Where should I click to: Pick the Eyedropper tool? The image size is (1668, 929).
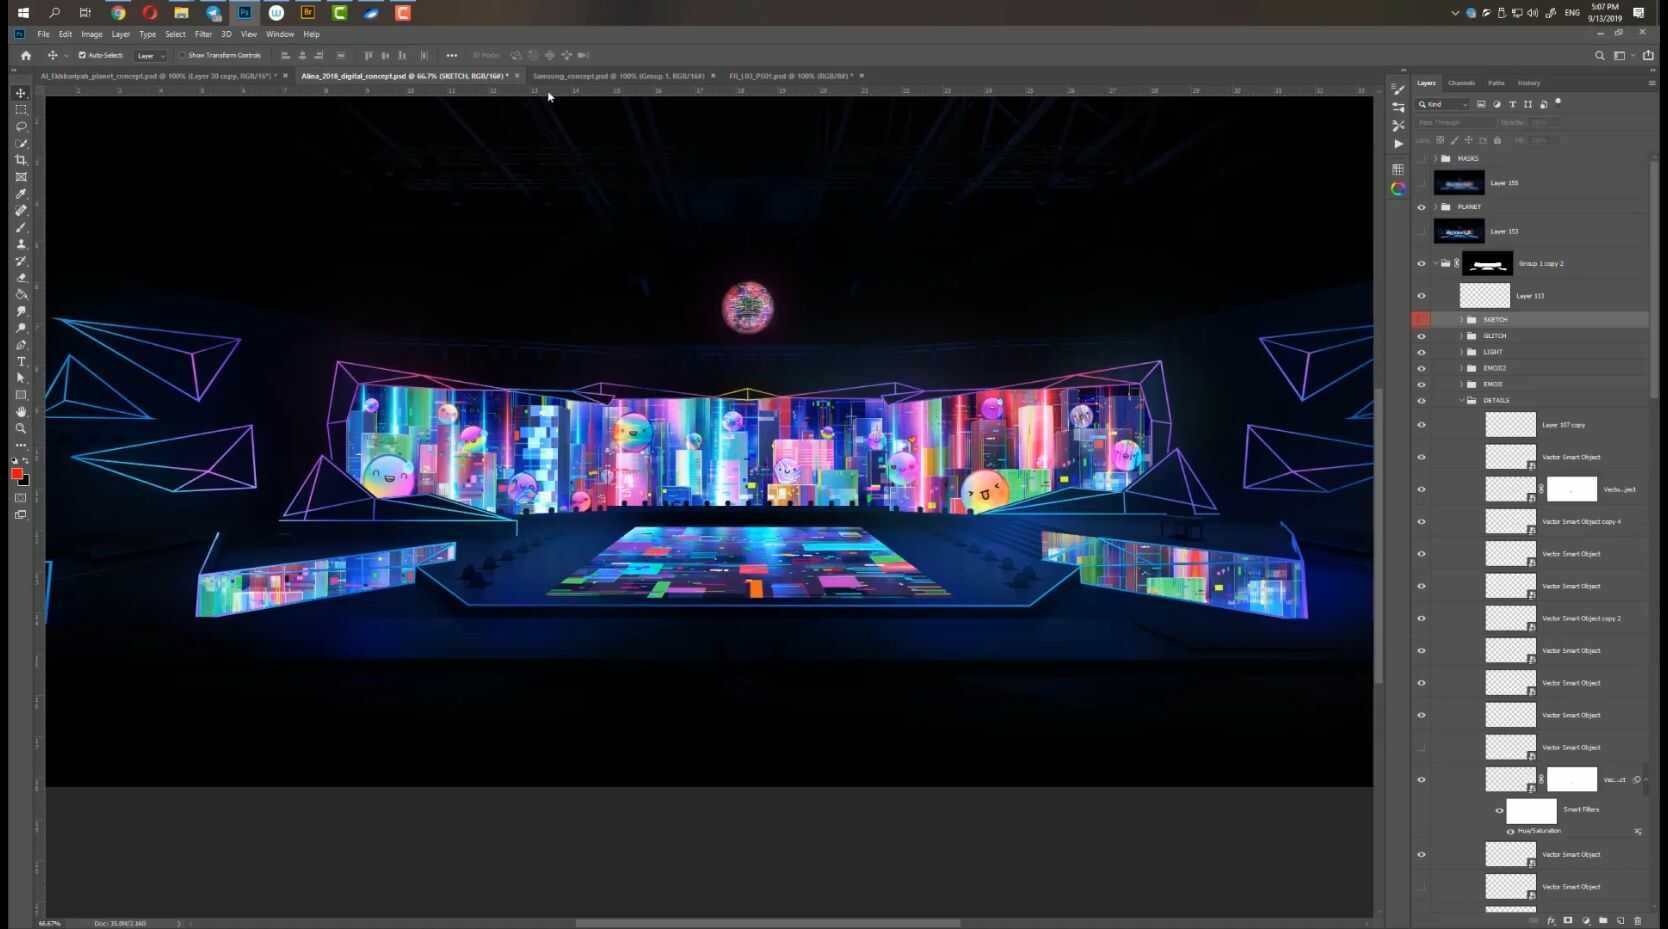(21, 194)
